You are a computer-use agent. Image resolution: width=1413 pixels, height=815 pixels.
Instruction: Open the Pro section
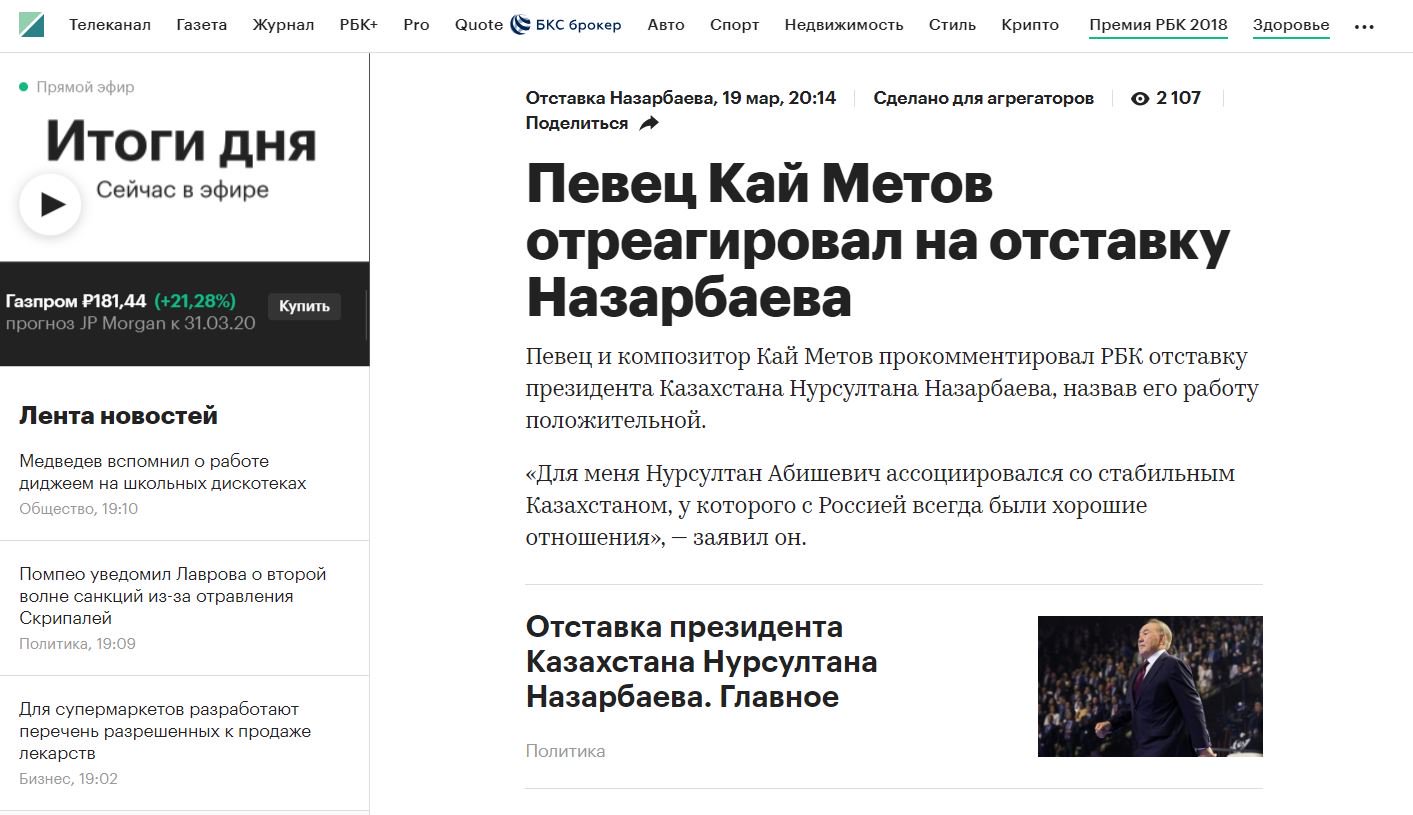[x=416, y=25]
